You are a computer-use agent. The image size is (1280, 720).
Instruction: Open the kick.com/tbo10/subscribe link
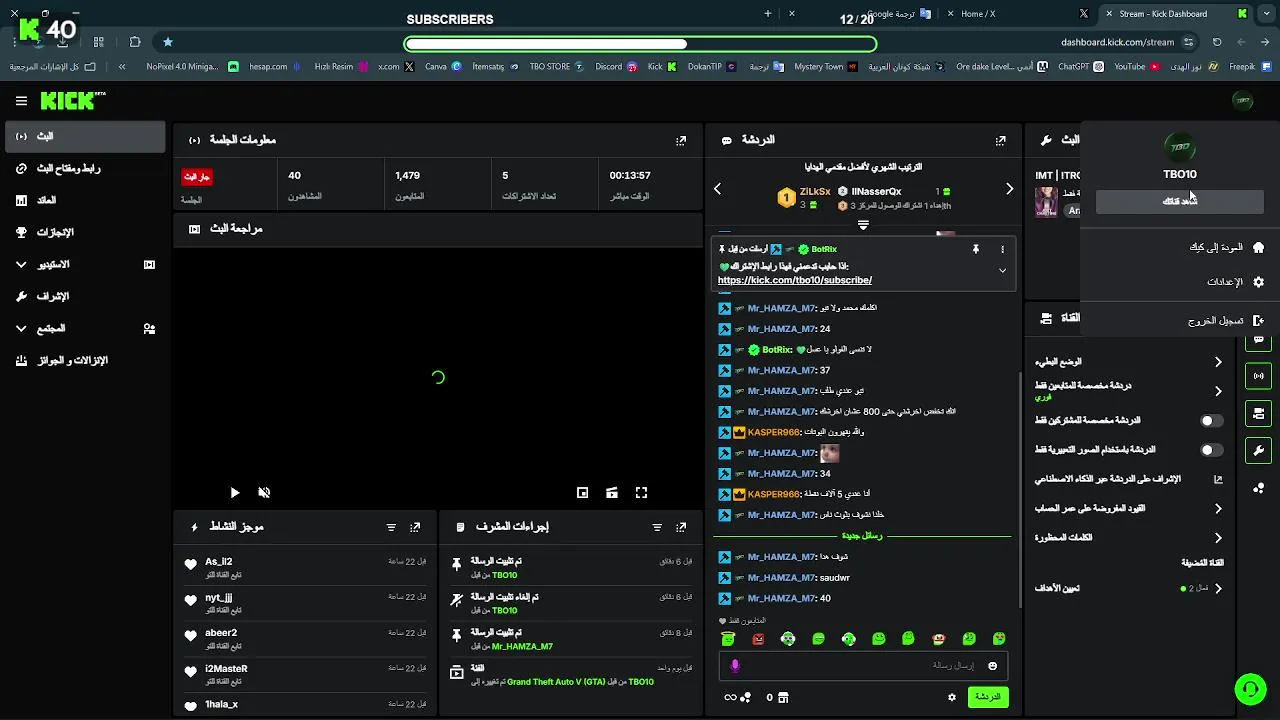coord(795,281)
